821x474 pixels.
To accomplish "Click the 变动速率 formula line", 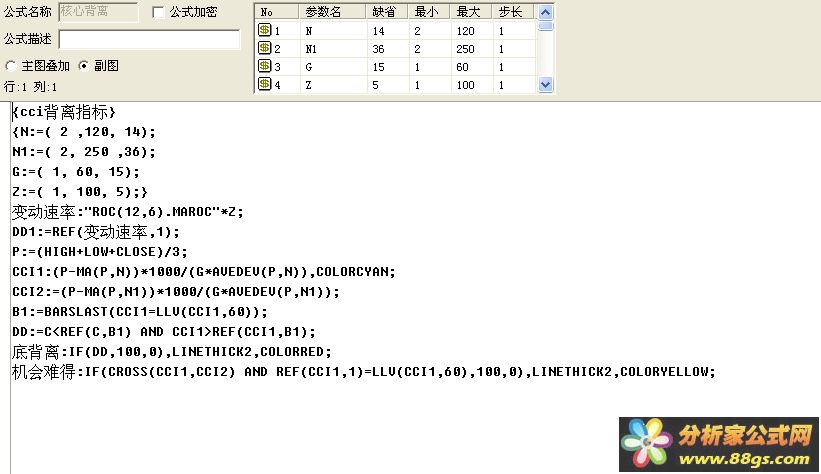I will point(127,212).
